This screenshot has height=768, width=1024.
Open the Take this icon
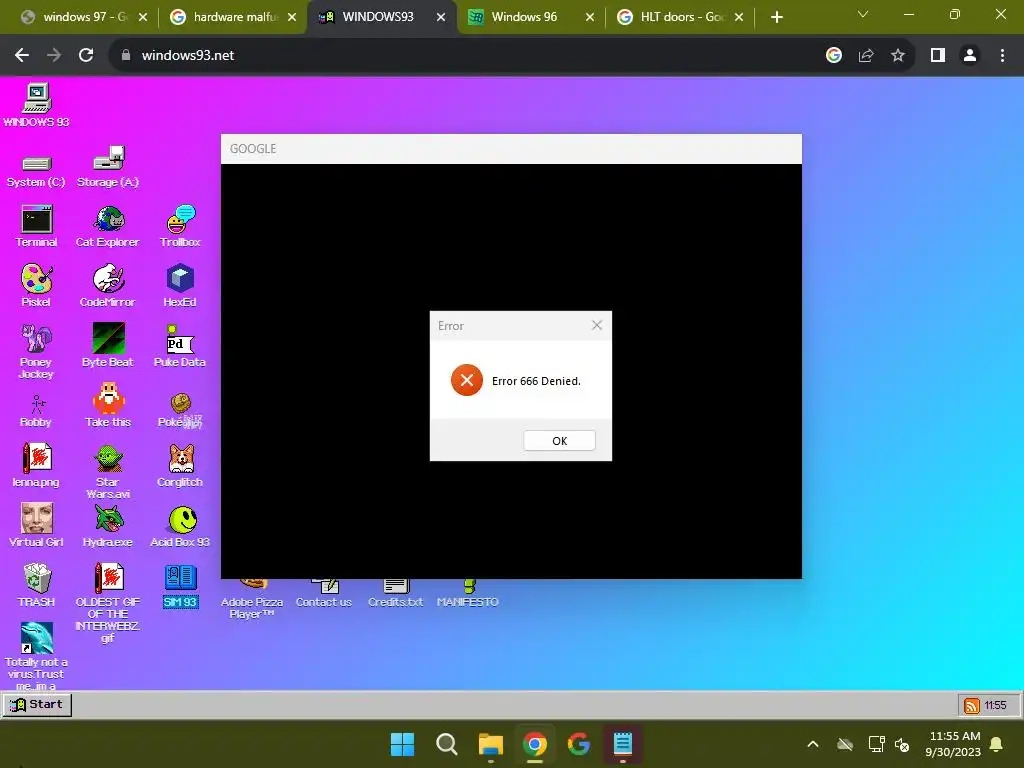pos(108,406)
